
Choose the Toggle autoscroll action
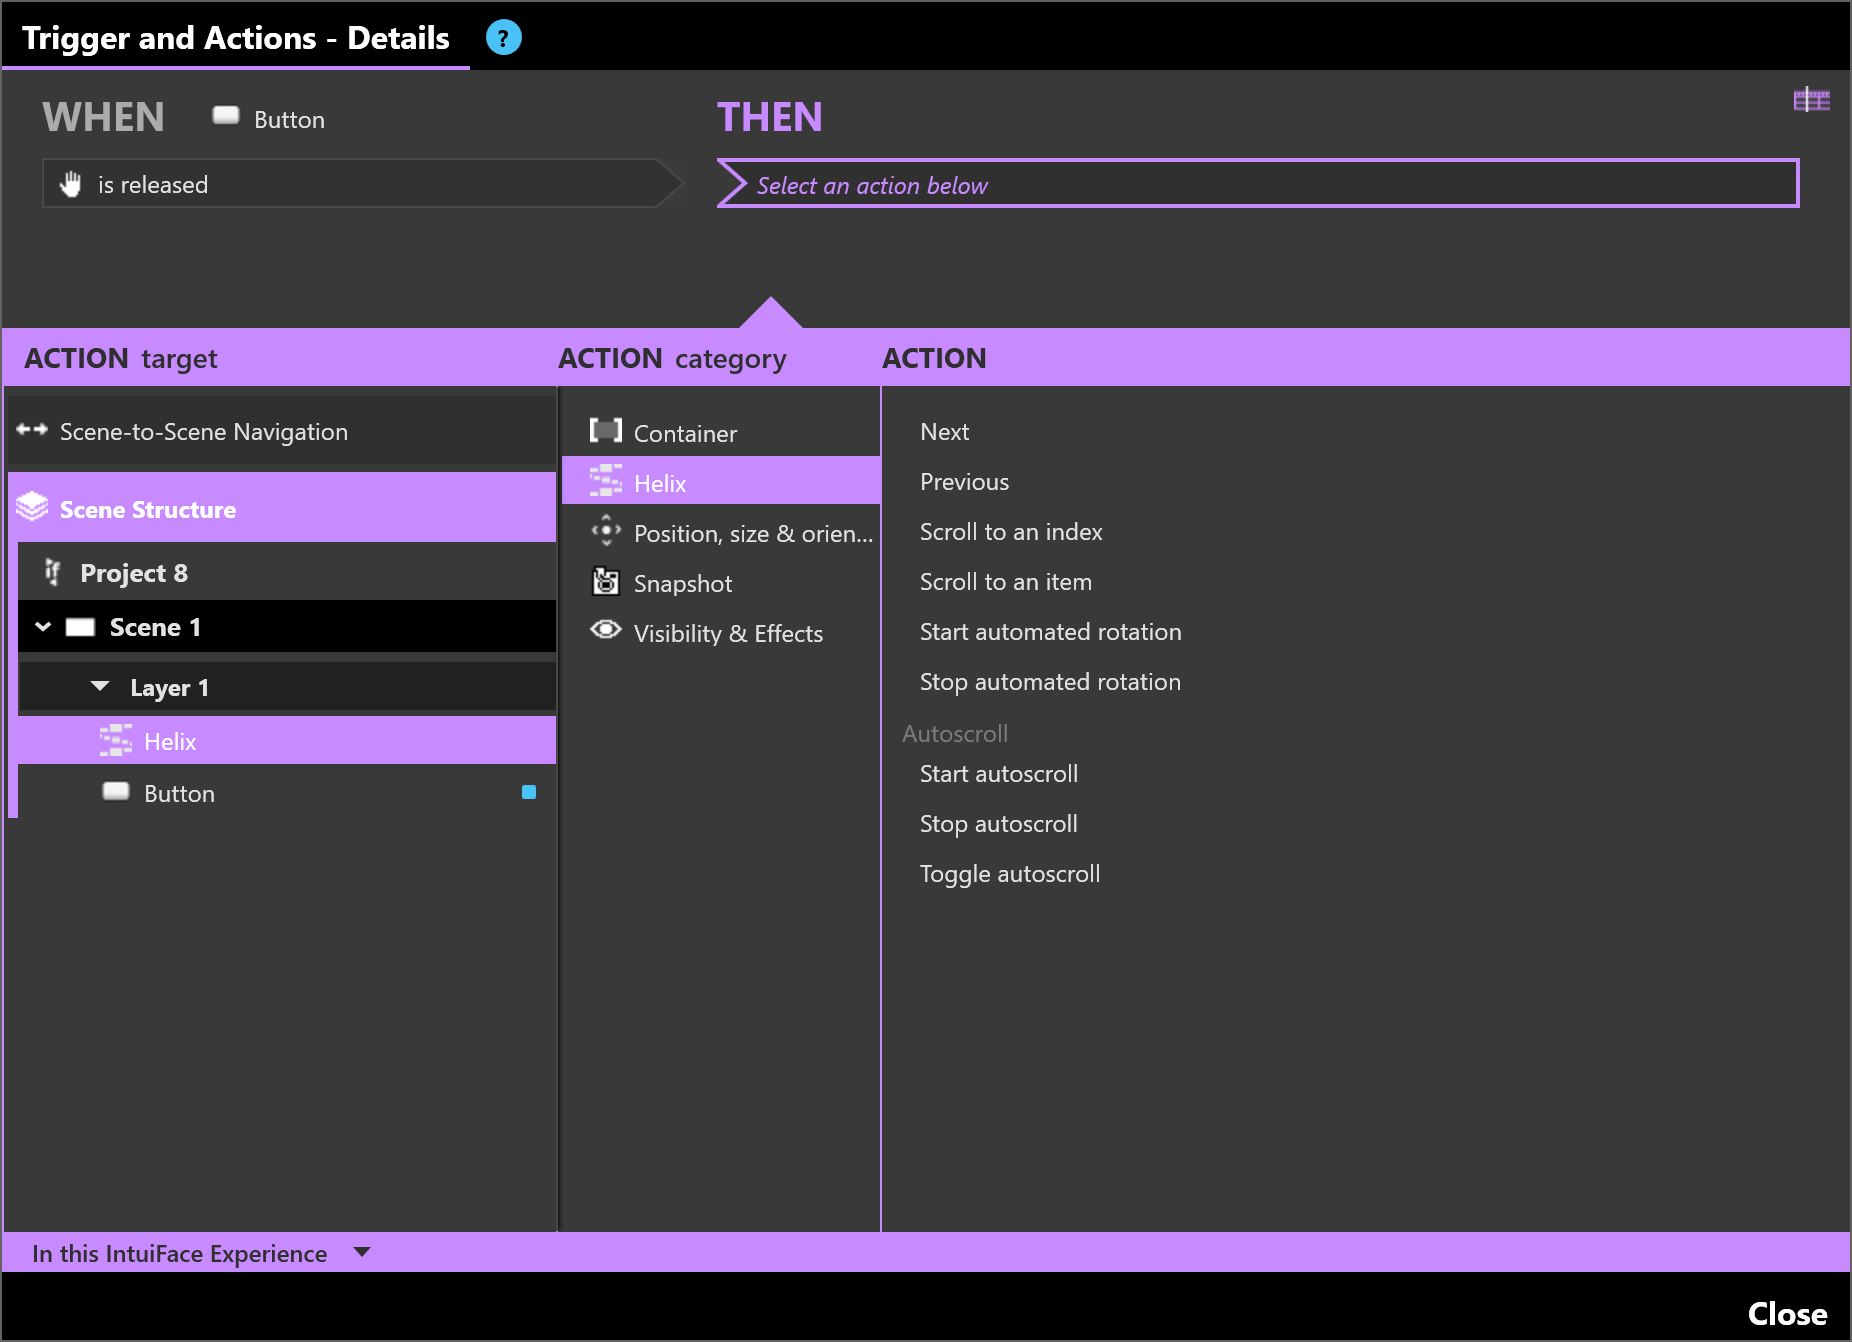pyautogui.click(x=1009, y=874)
